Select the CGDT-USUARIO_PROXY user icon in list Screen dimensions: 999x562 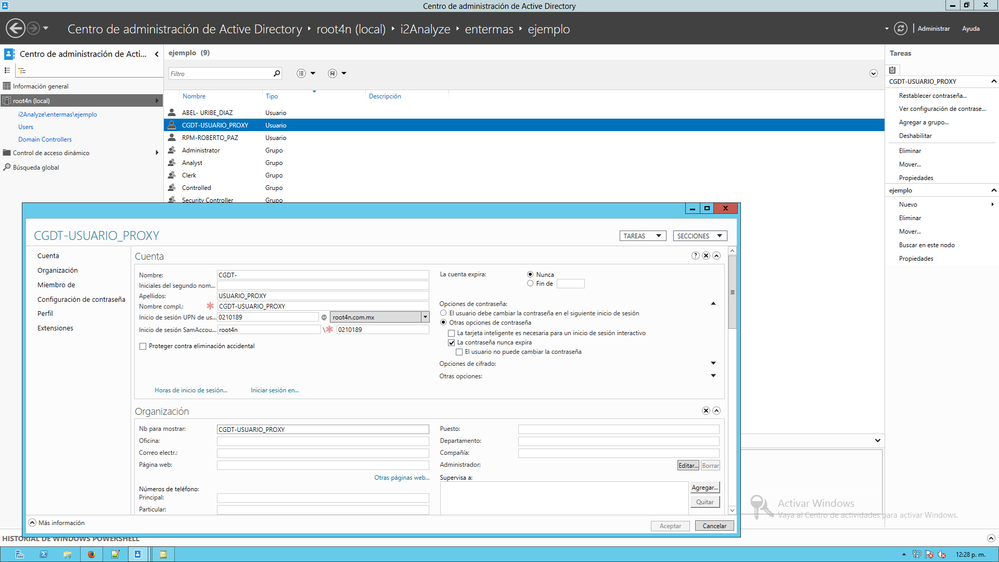(x=172, y=125)
